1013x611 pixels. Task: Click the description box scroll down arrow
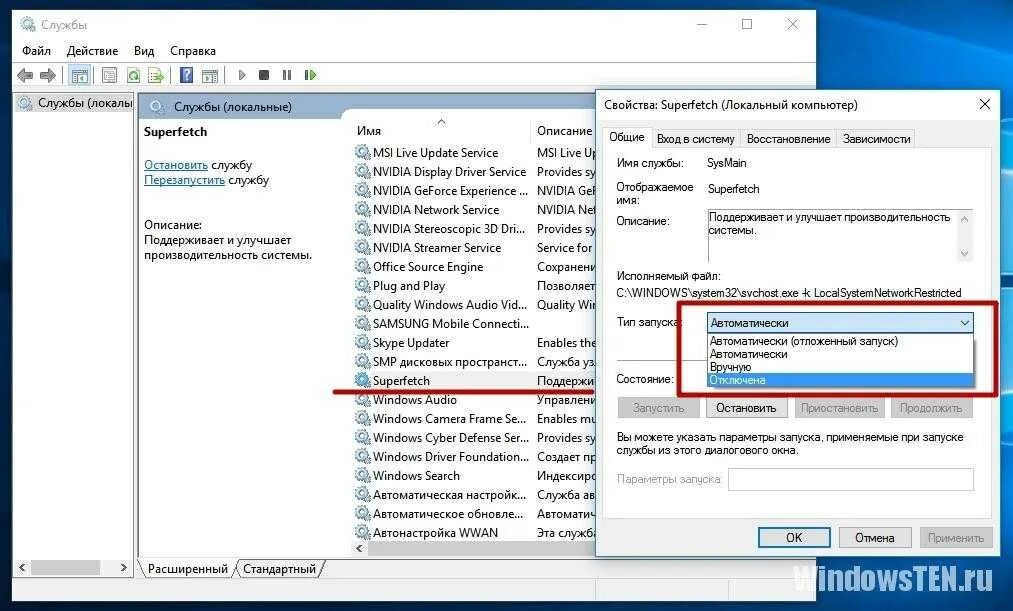coord(964,253)
